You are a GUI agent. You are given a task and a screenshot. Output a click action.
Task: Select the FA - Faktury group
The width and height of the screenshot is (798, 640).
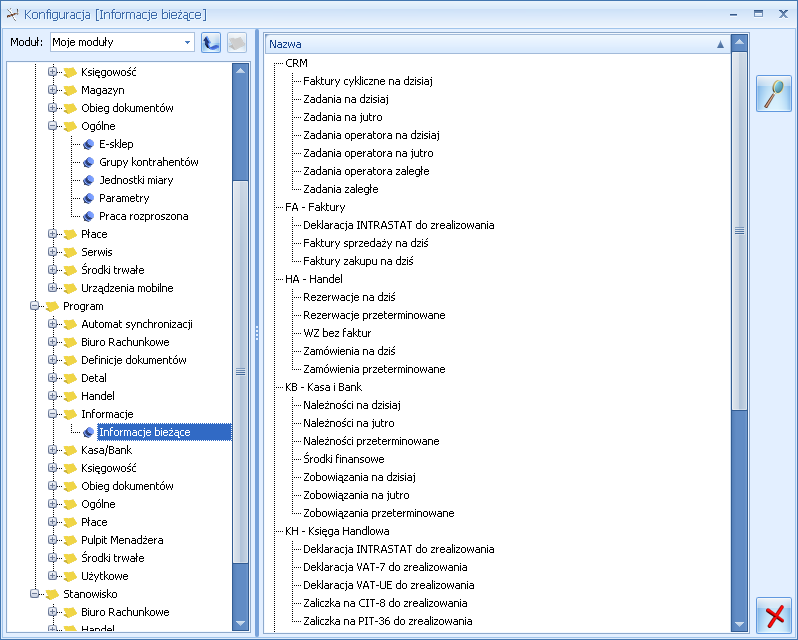pos(315,207)
